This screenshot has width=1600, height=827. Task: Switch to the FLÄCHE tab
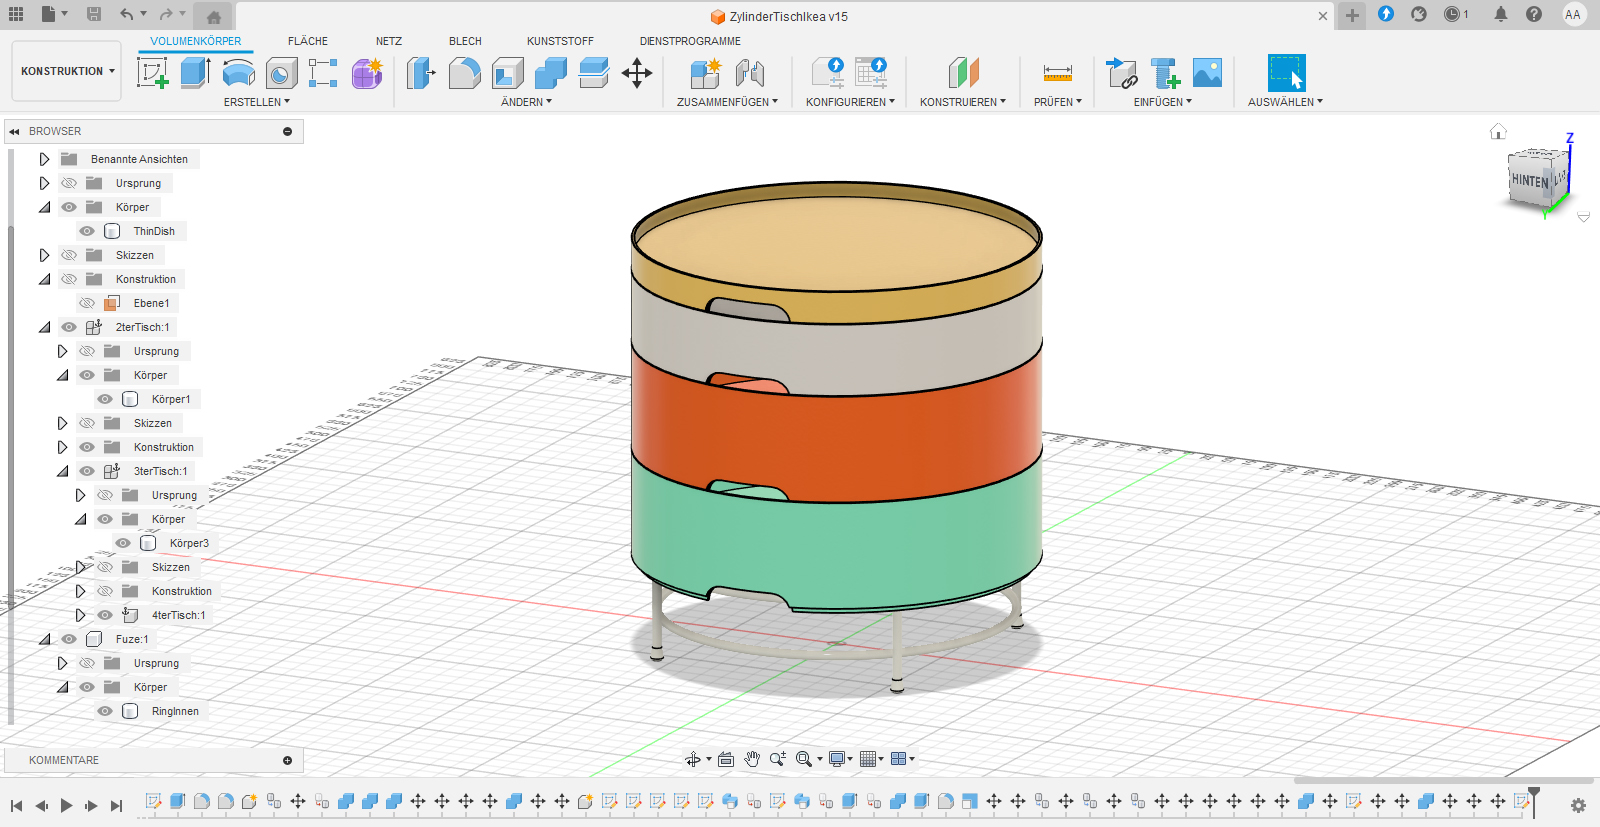(x=308, y=41)
